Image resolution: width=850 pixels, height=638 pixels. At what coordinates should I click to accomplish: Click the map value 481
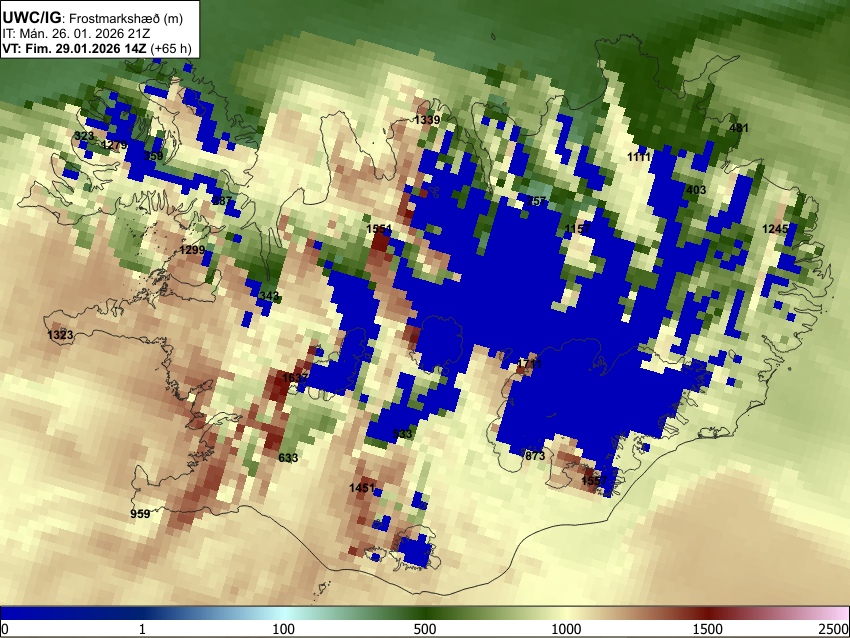click(739, 128)
